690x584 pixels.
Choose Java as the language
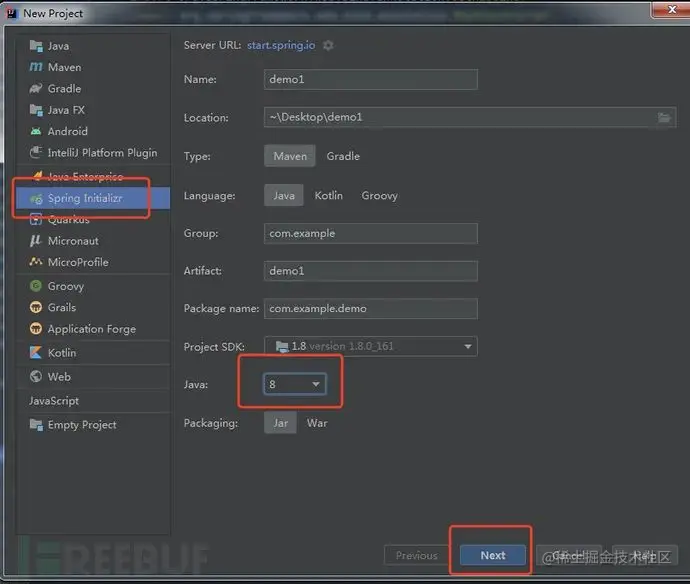(284, 195)
